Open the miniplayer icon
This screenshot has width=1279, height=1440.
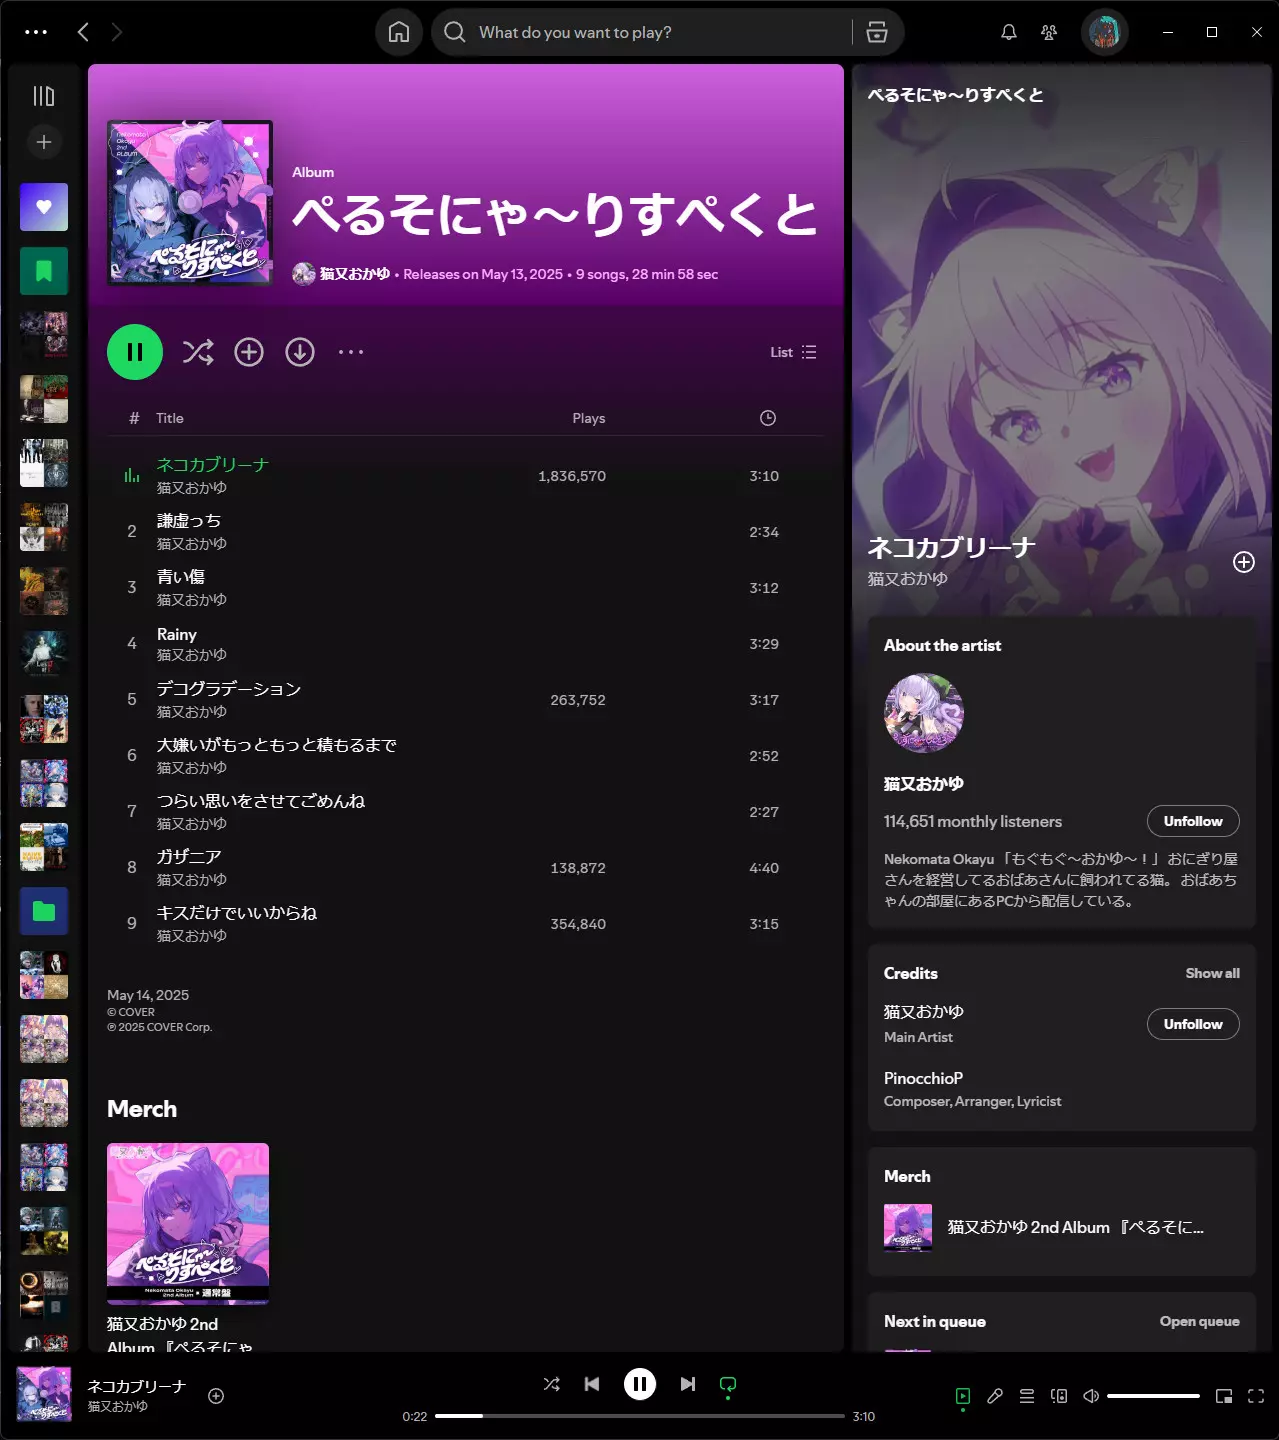[x=1224, y=1396]
